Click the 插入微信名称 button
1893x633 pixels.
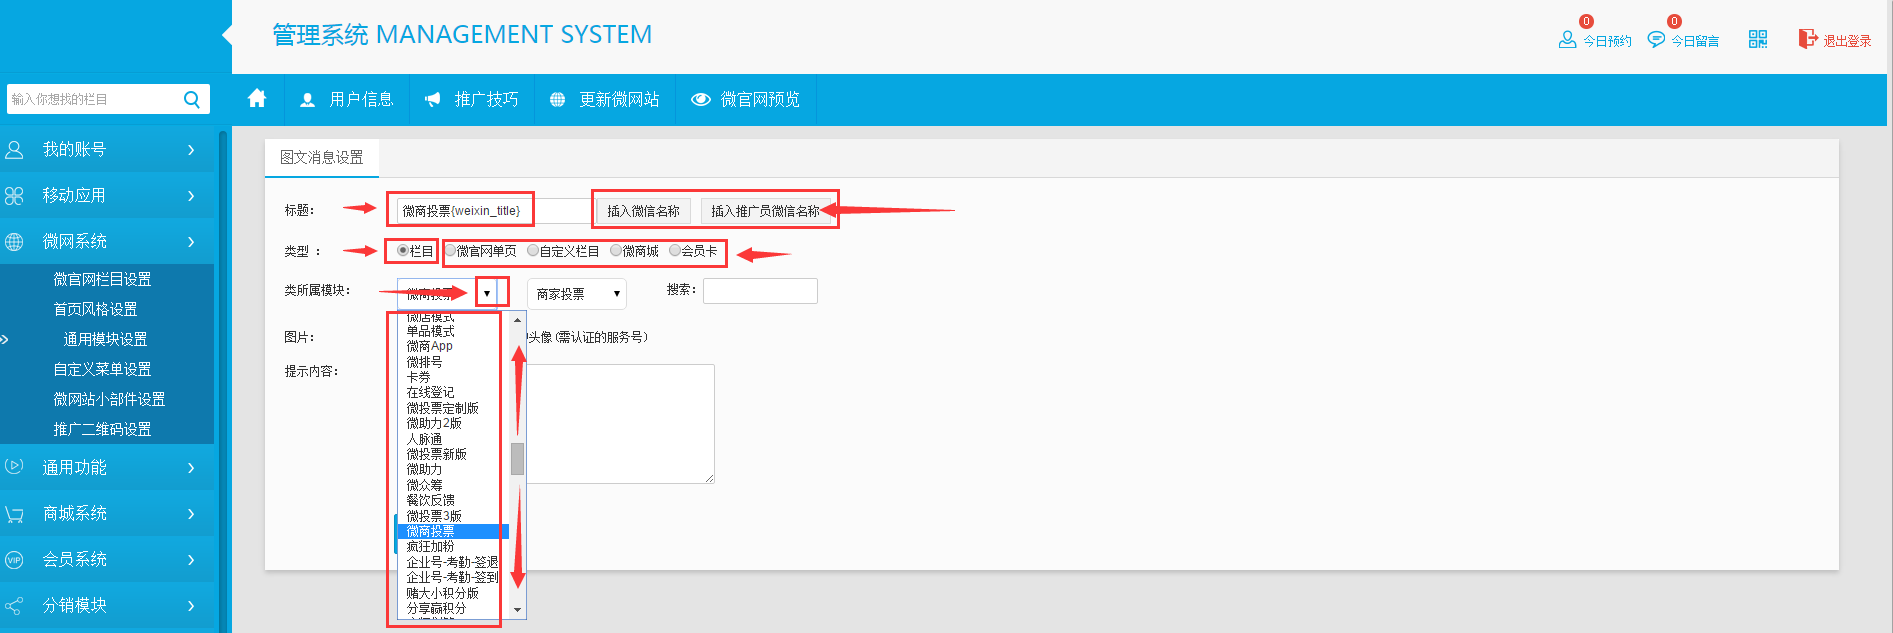point(643,211)
